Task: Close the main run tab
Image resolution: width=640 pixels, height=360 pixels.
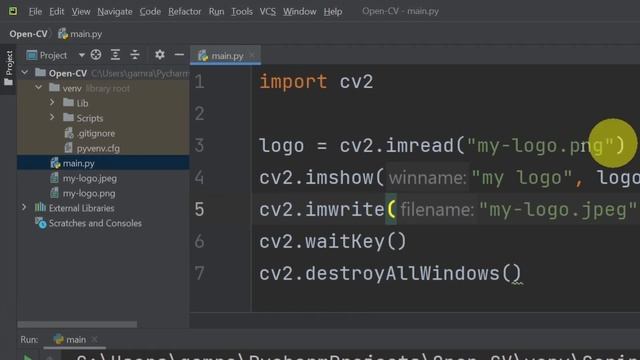Action: tap(95, 339)
